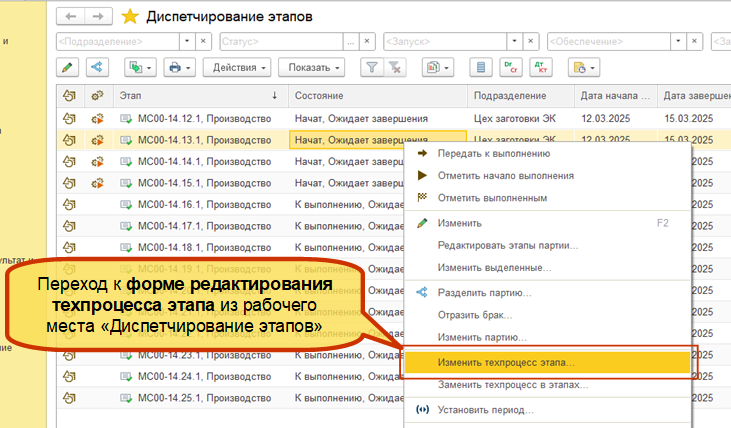Sort by the Подразделение column header
This screenshot has width=731, height=428.
(x=521, y=96)
